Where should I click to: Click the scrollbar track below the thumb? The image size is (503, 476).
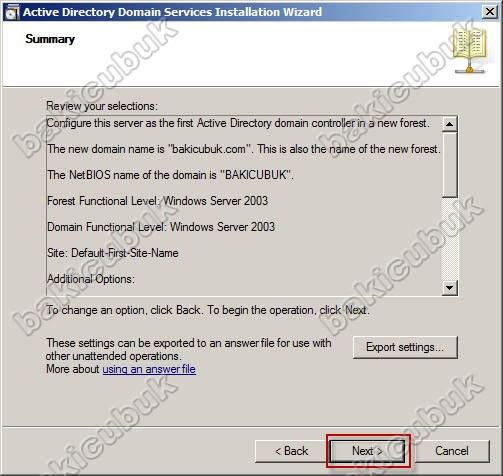[449, 239]
